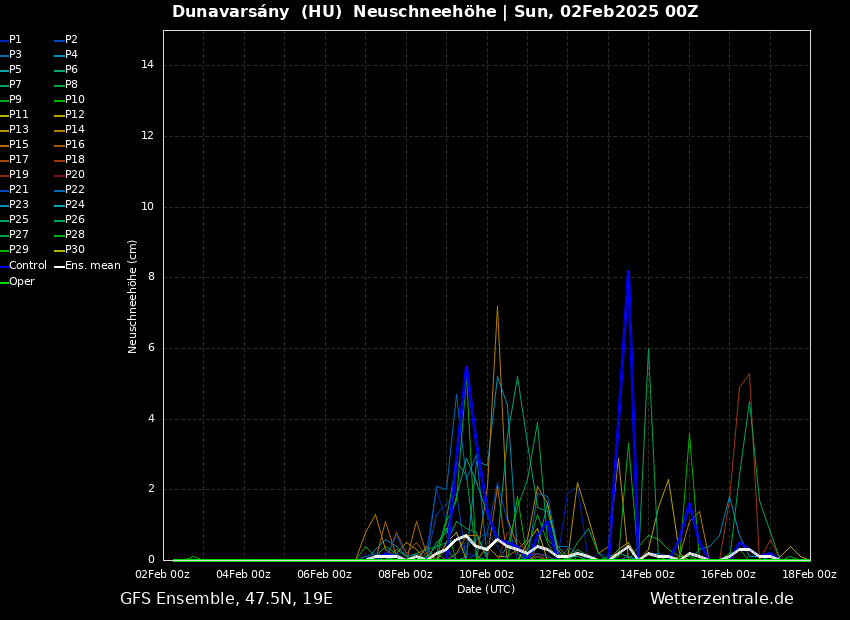Select the P30 legend entry
The width and height of the screenshot is (850, 620).
tap(74, 250)
